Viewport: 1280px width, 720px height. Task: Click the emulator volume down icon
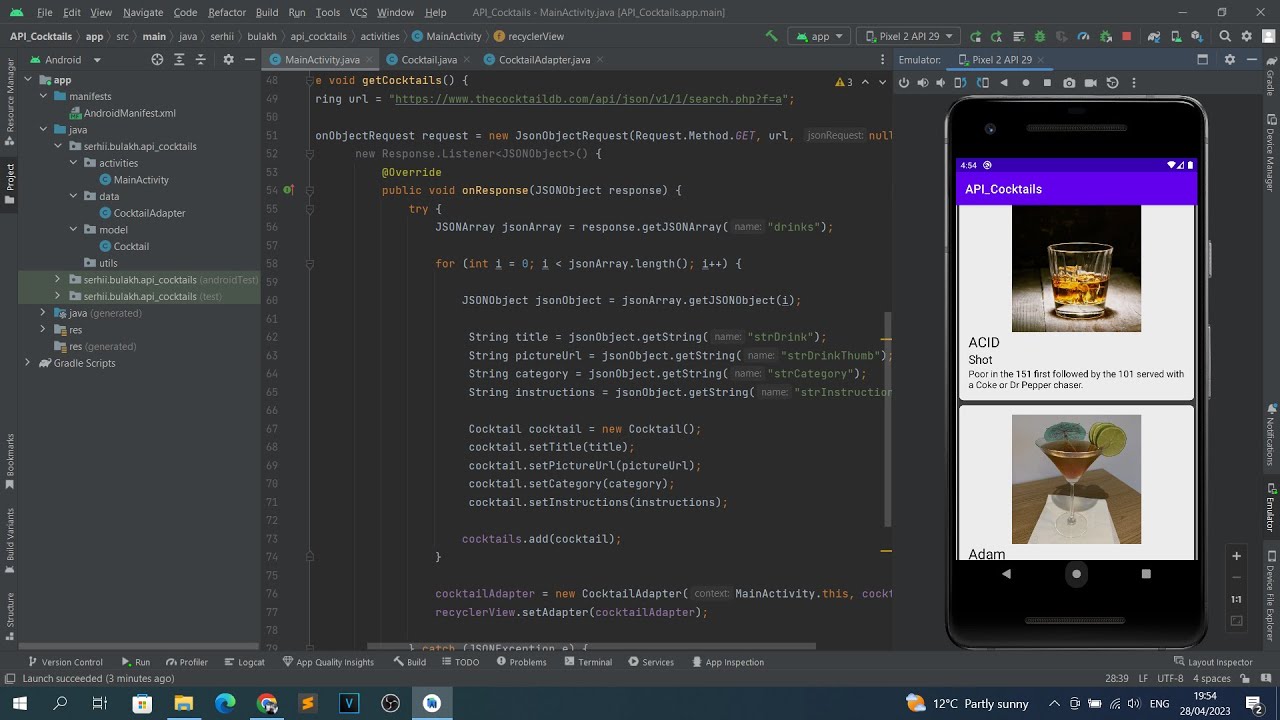tap(941, 83)
